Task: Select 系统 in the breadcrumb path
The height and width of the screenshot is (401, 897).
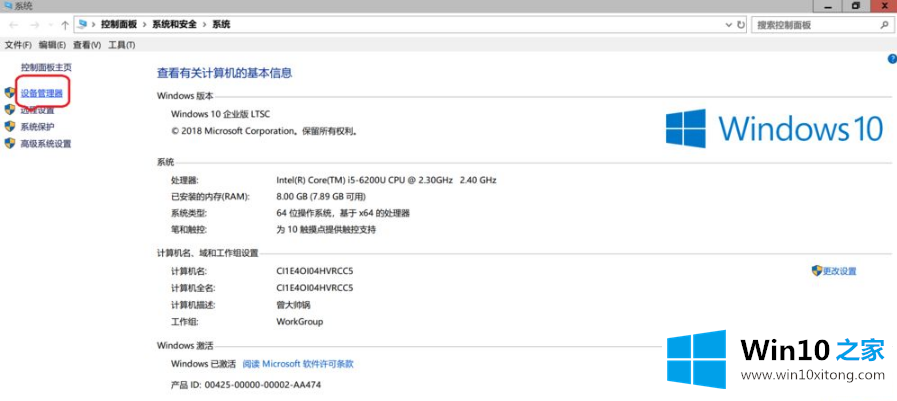Action: pos(221,25)
